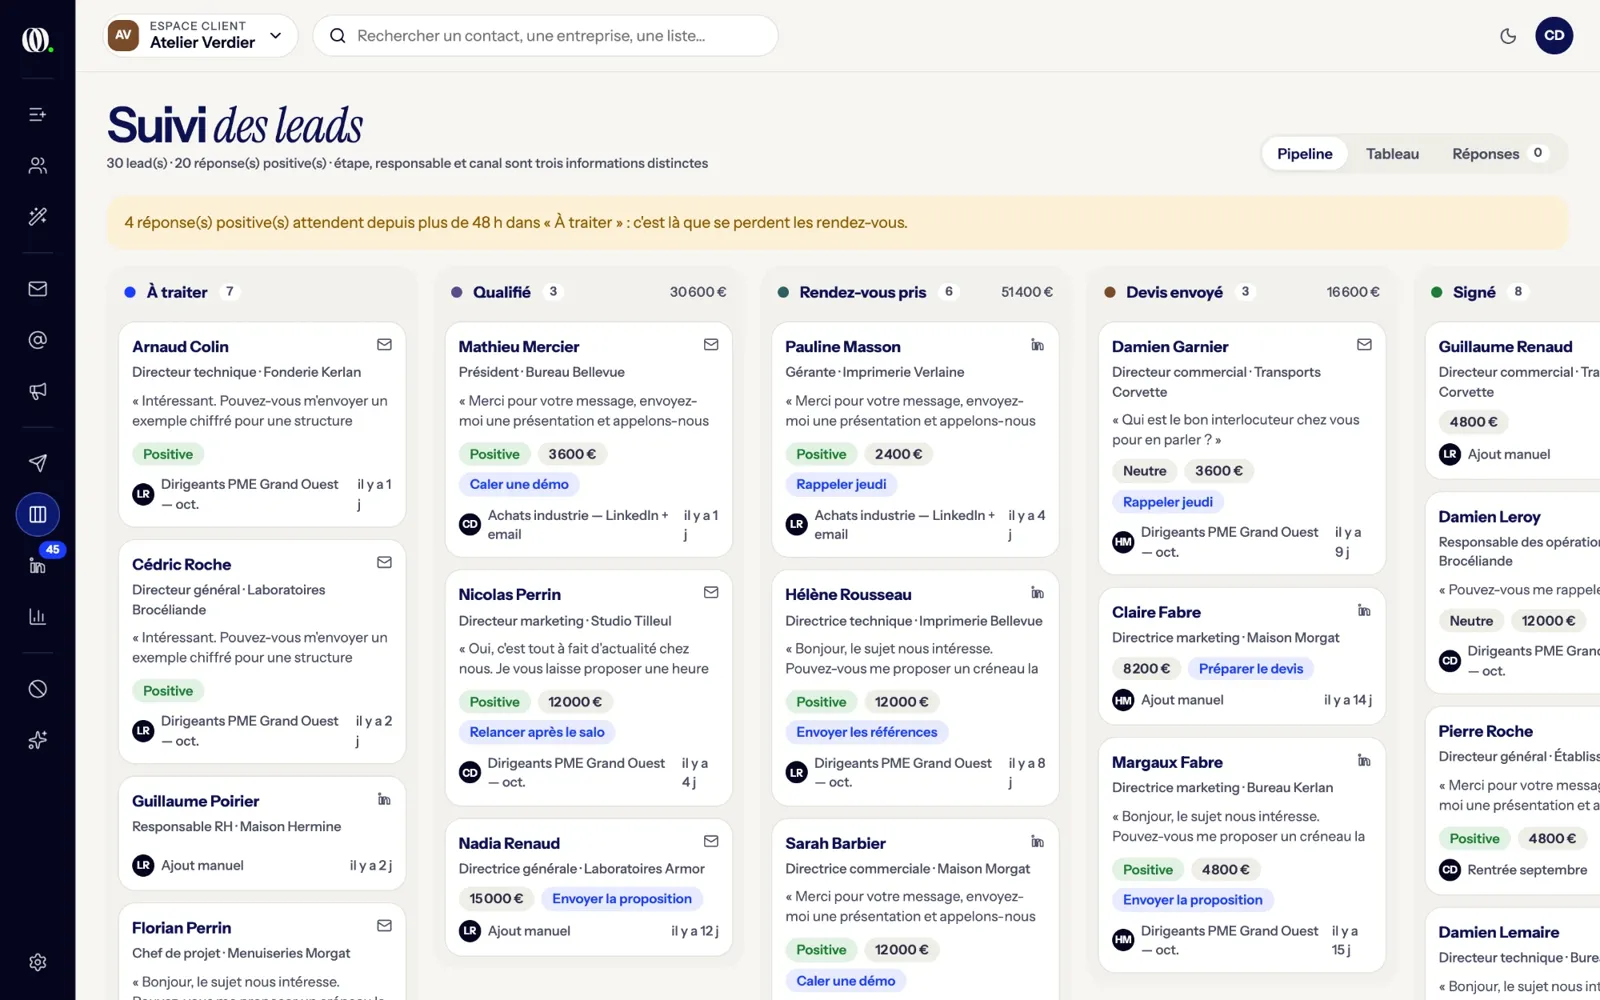Open settings gear icon in sidebar

pos(37,962)
